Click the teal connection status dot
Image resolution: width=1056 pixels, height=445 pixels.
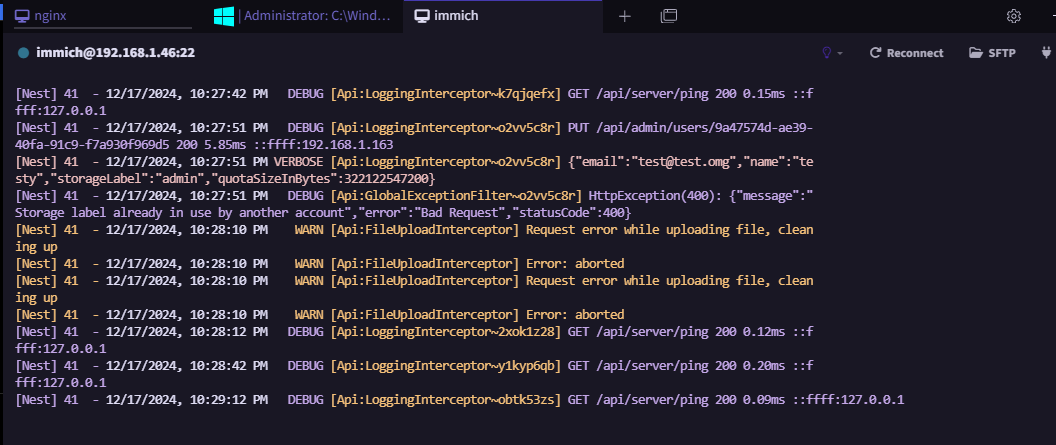(23, 52)
